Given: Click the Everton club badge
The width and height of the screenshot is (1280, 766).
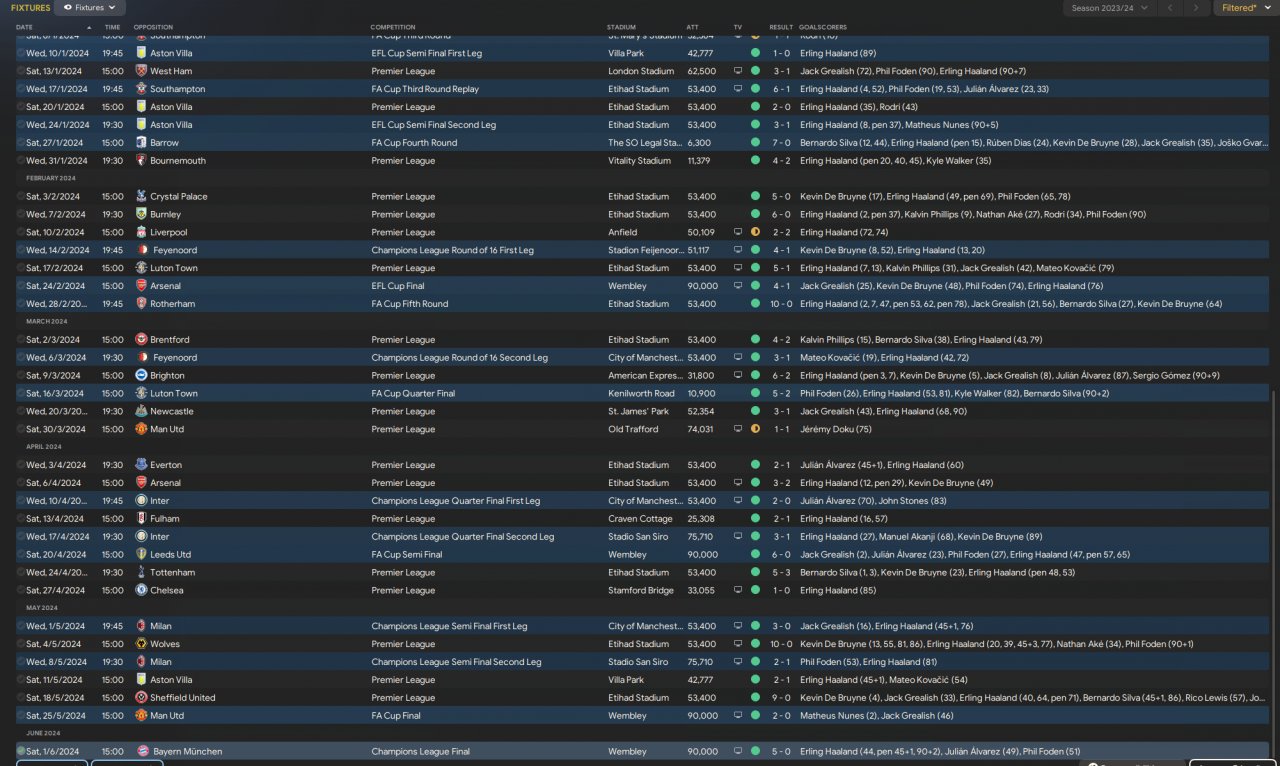Looking at the screenshot, I should click(141, 465).
